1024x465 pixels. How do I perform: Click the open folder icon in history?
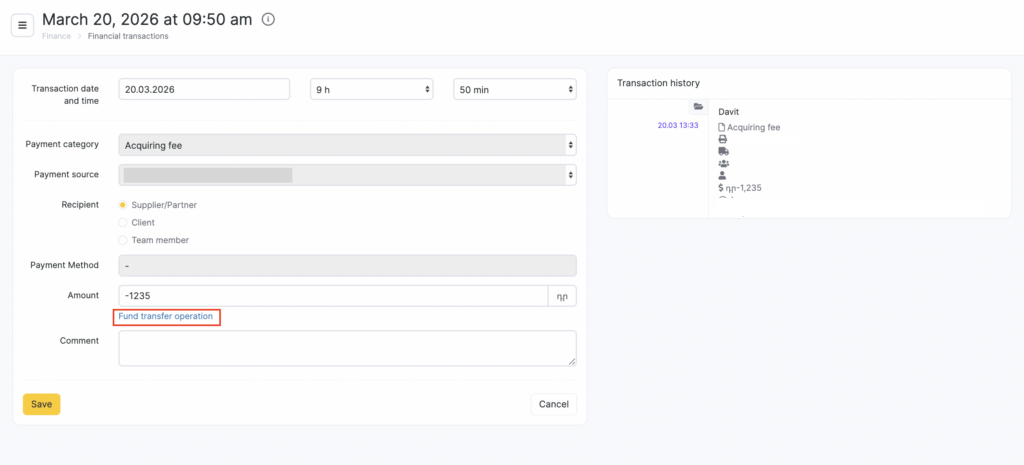pos(699,107)
